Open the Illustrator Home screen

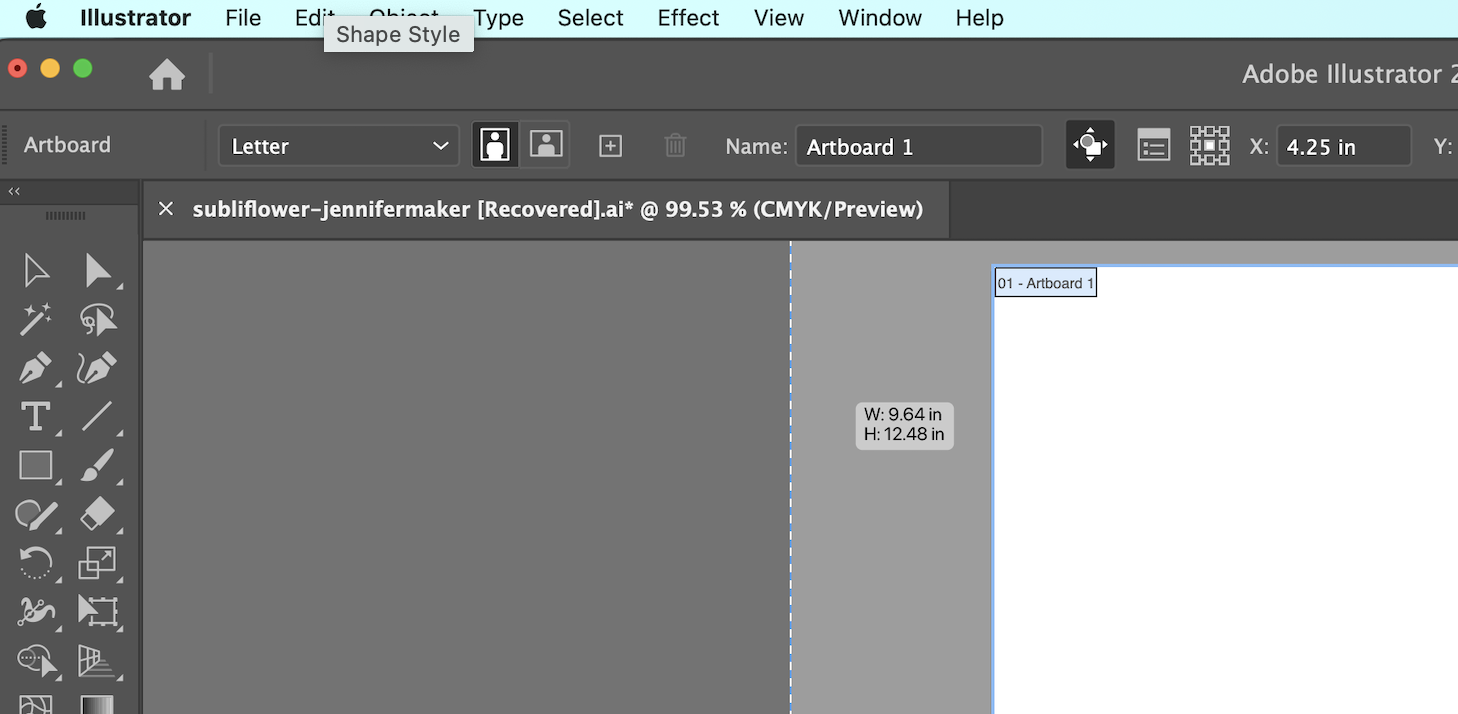click(x=166, y=74)
